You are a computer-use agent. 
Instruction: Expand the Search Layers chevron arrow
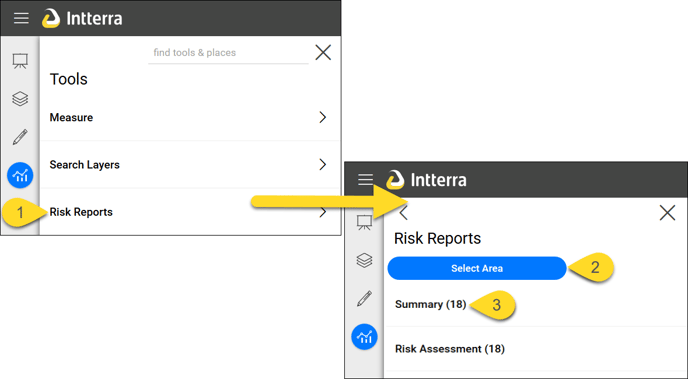pyautogui.click(x=323, y=164)
